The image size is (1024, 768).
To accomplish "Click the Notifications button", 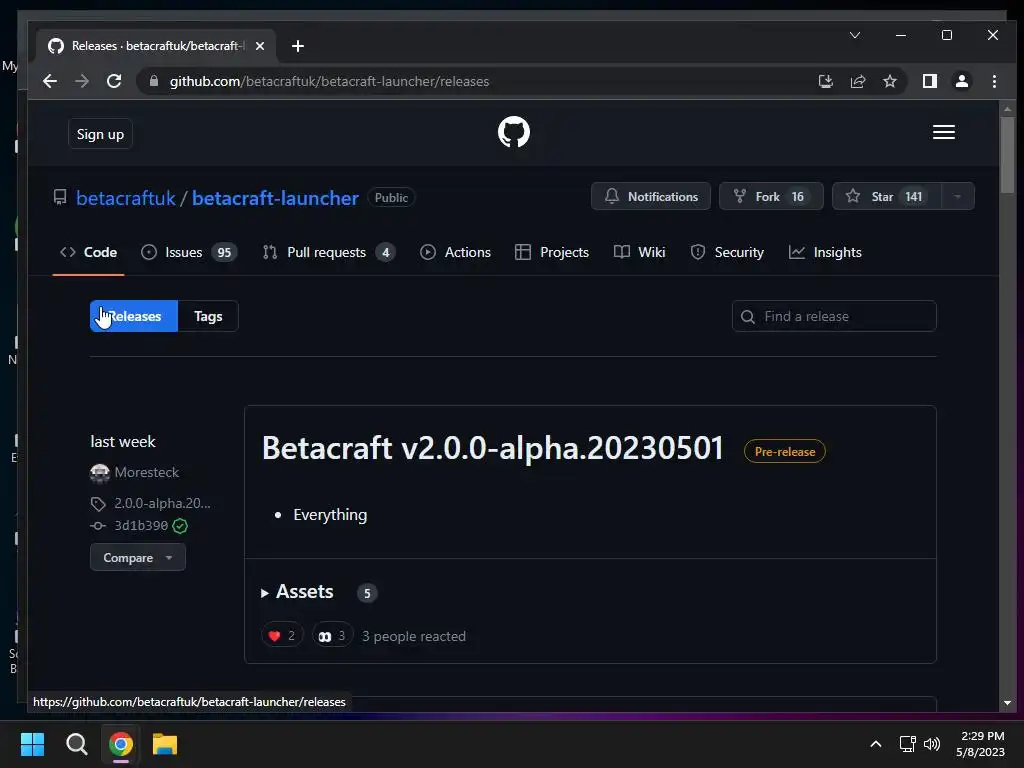I will pyautogui.click(x=650, y=196).
